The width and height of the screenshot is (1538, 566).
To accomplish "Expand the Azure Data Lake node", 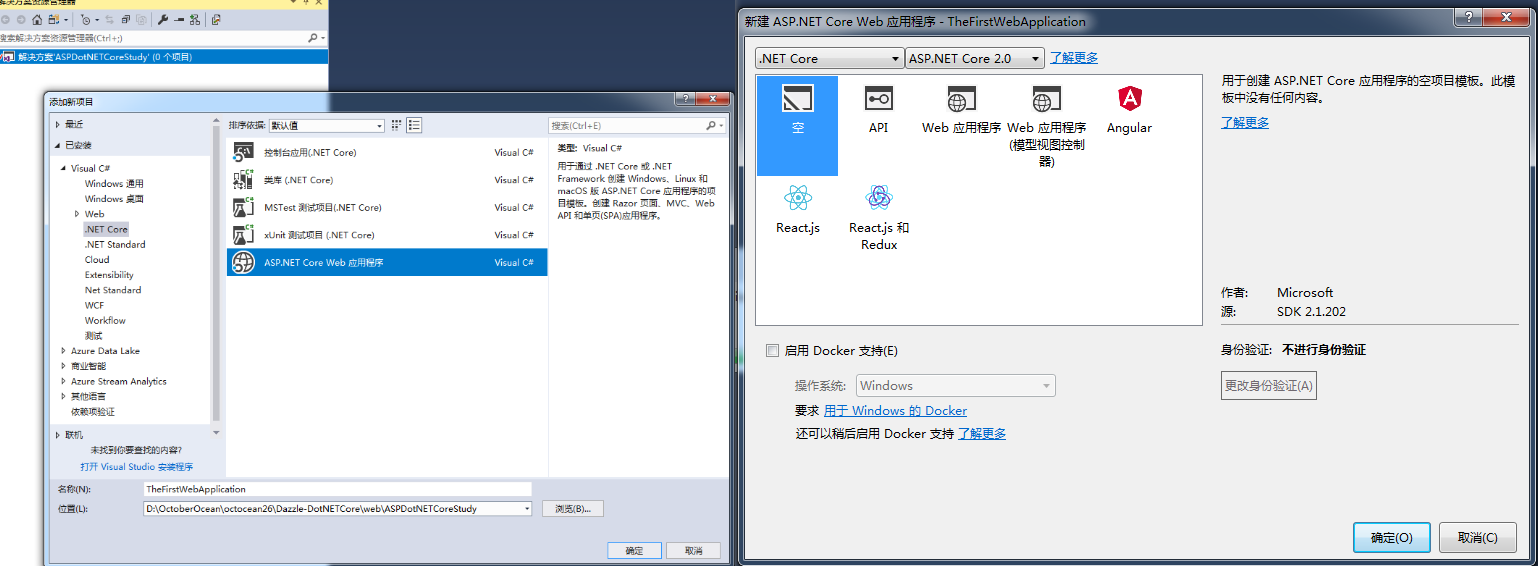I will point(64,351).
